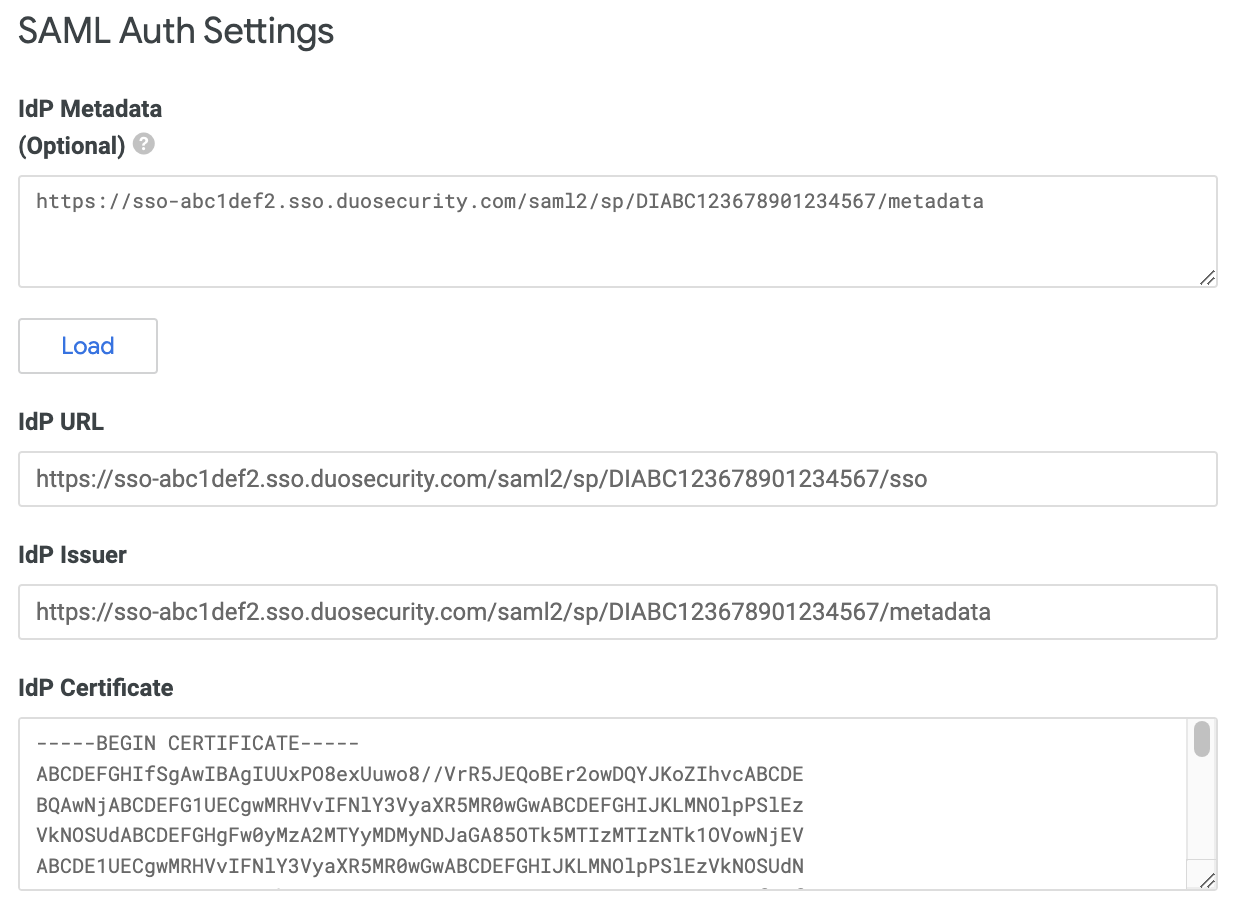The height and width of the screenshot is (908, 1234).
Task: Click the resize handle of IdP Certificate box
Action: tap(1206, 881)
